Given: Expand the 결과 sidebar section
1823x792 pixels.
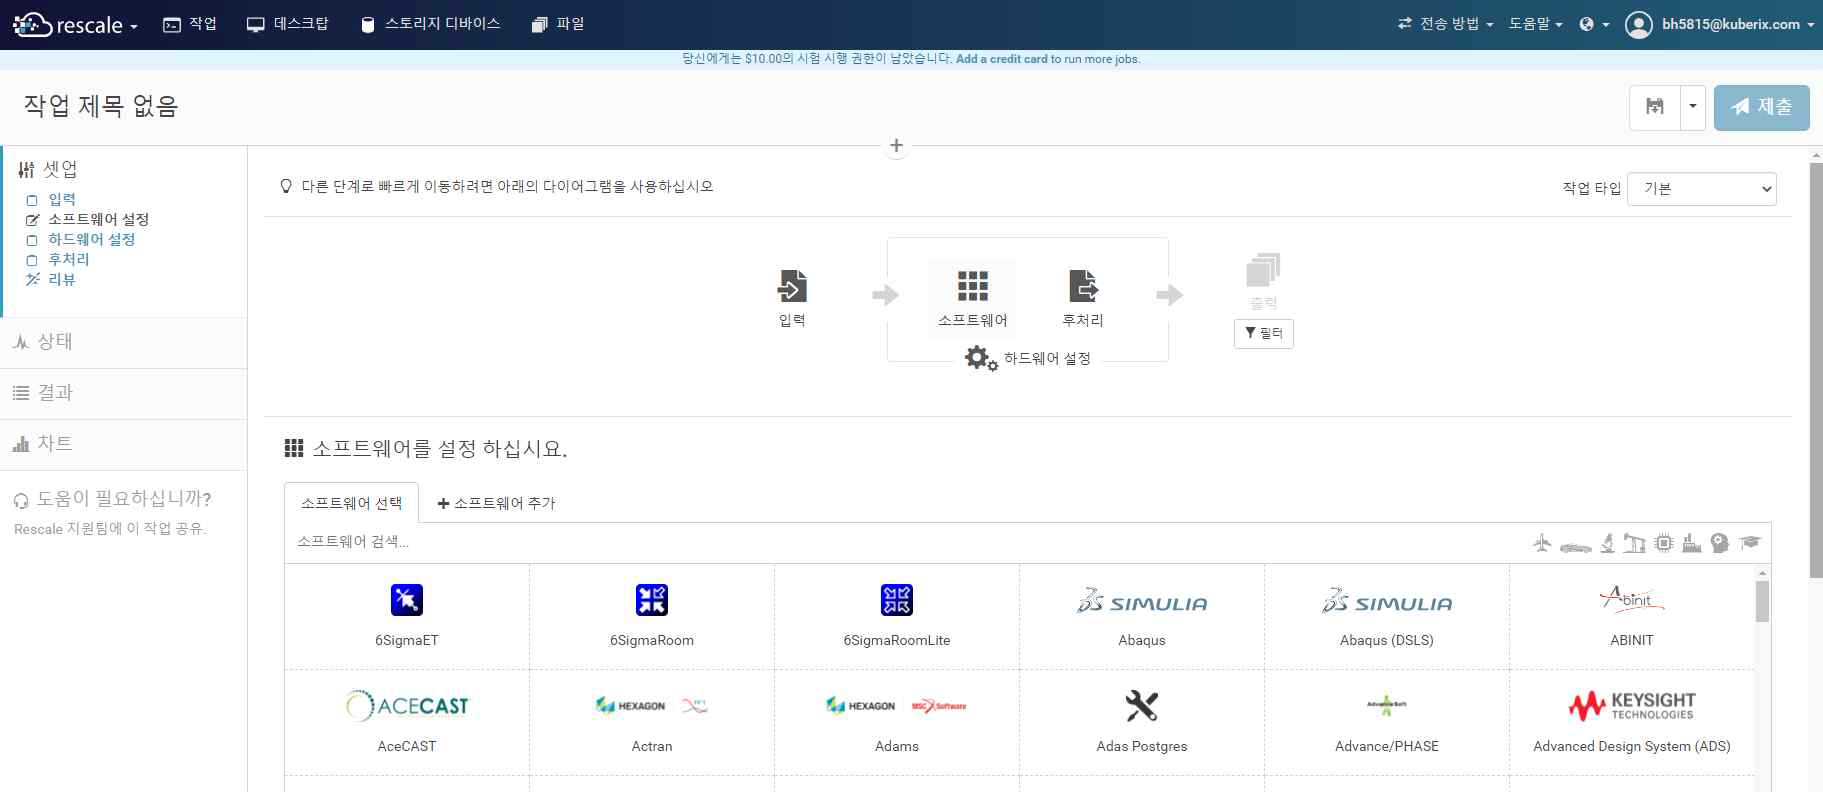Looking at the screenshot, I should tap(123, 393).
